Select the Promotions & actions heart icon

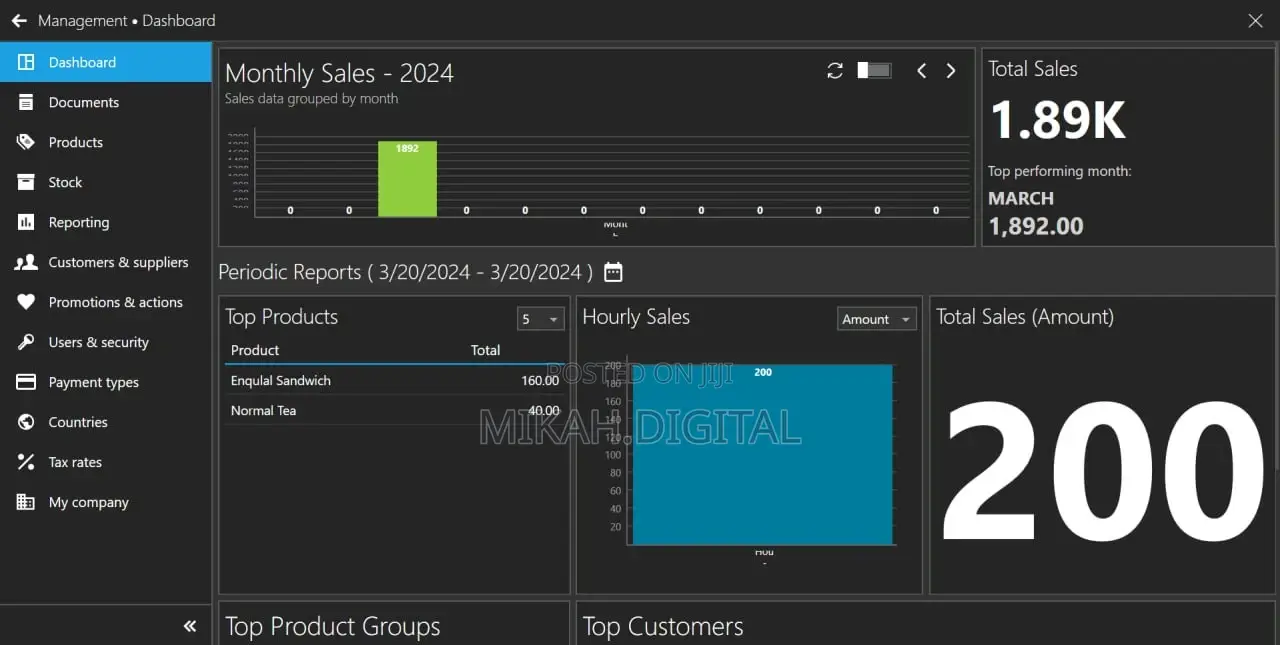26,302
